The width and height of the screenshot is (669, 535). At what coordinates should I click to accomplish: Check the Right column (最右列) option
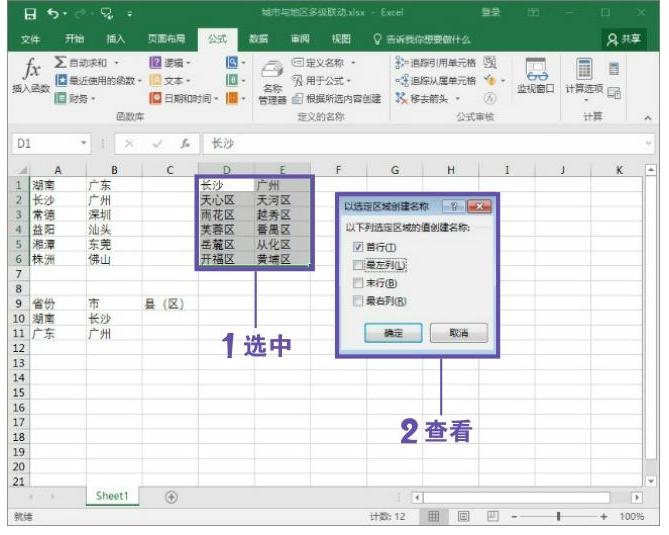tap(358, 301)
